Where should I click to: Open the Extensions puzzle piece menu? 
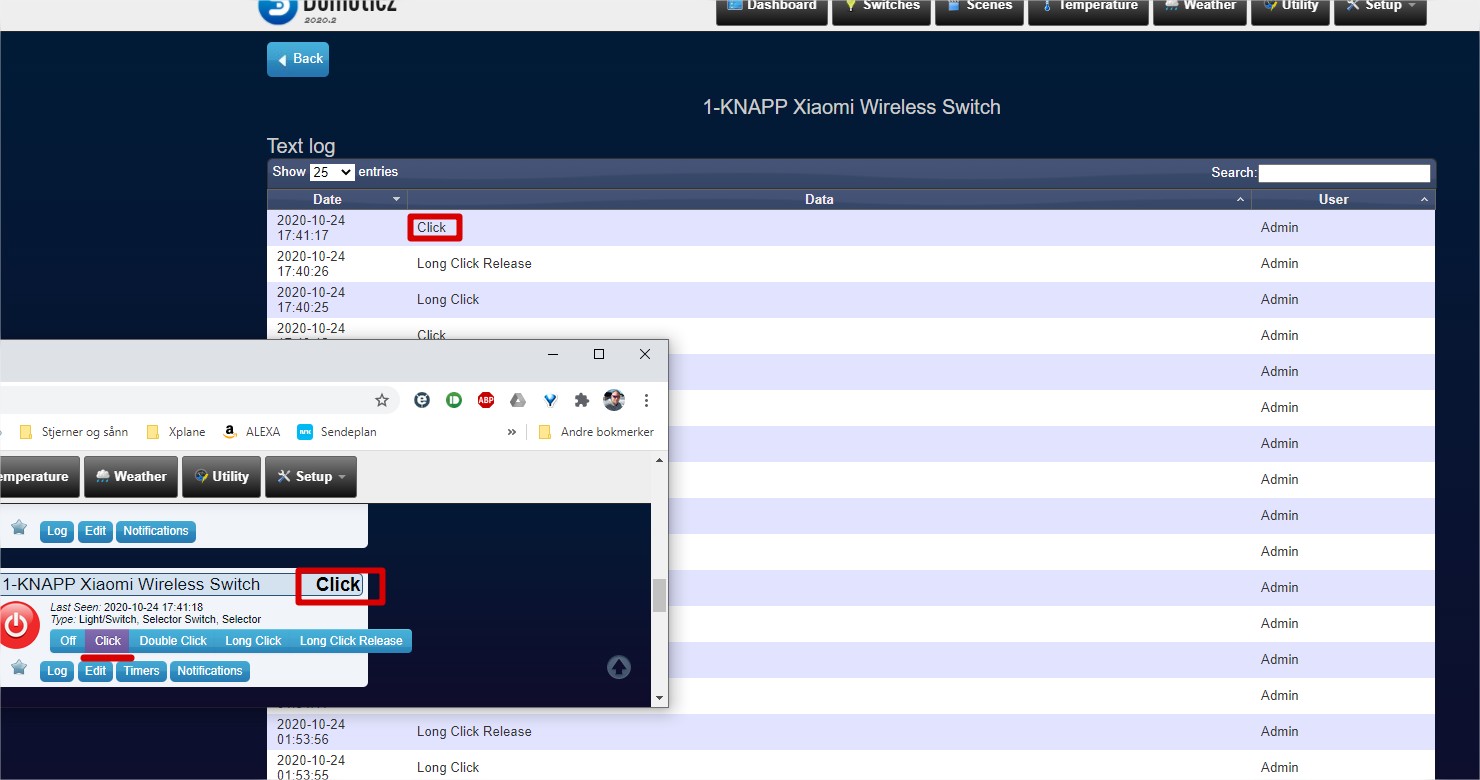tap(582, 400)
